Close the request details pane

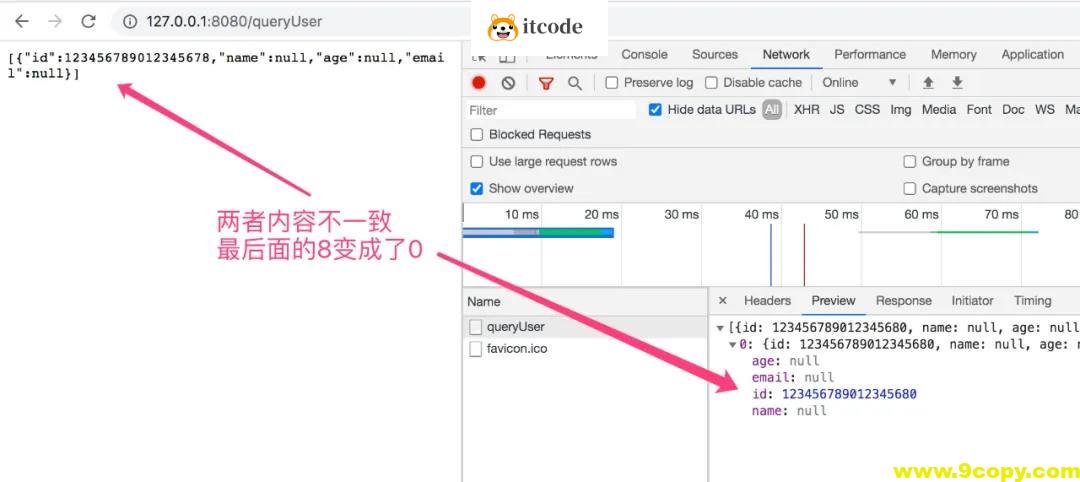click(723, 301)
